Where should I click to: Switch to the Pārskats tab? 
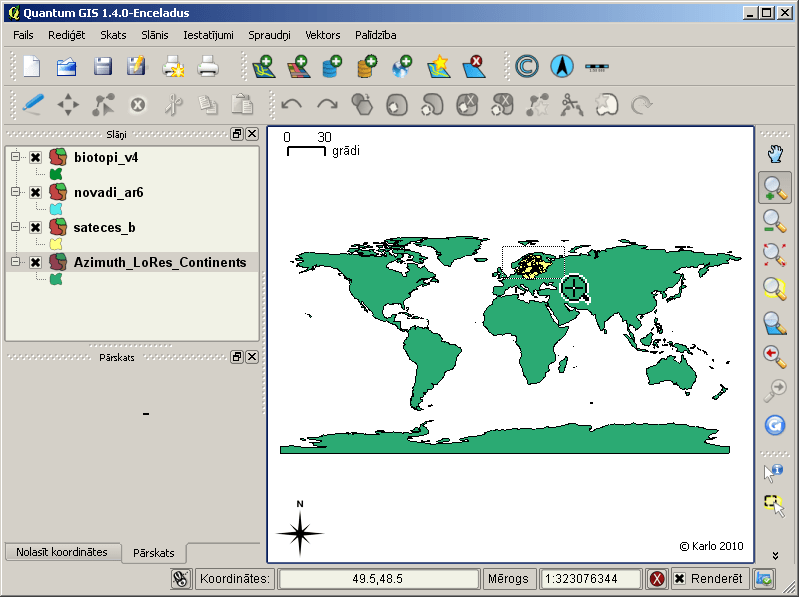click(x=154, y=553)
